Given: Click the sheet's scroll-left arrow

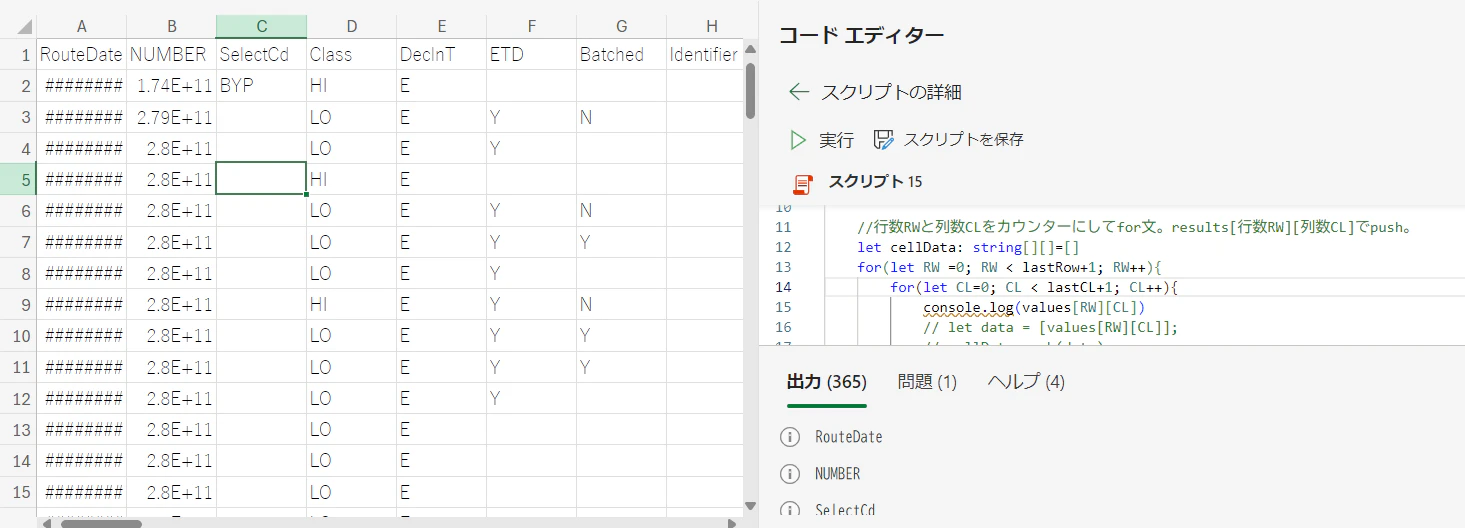Looking at the screenshot, I should tap(45, 522).
